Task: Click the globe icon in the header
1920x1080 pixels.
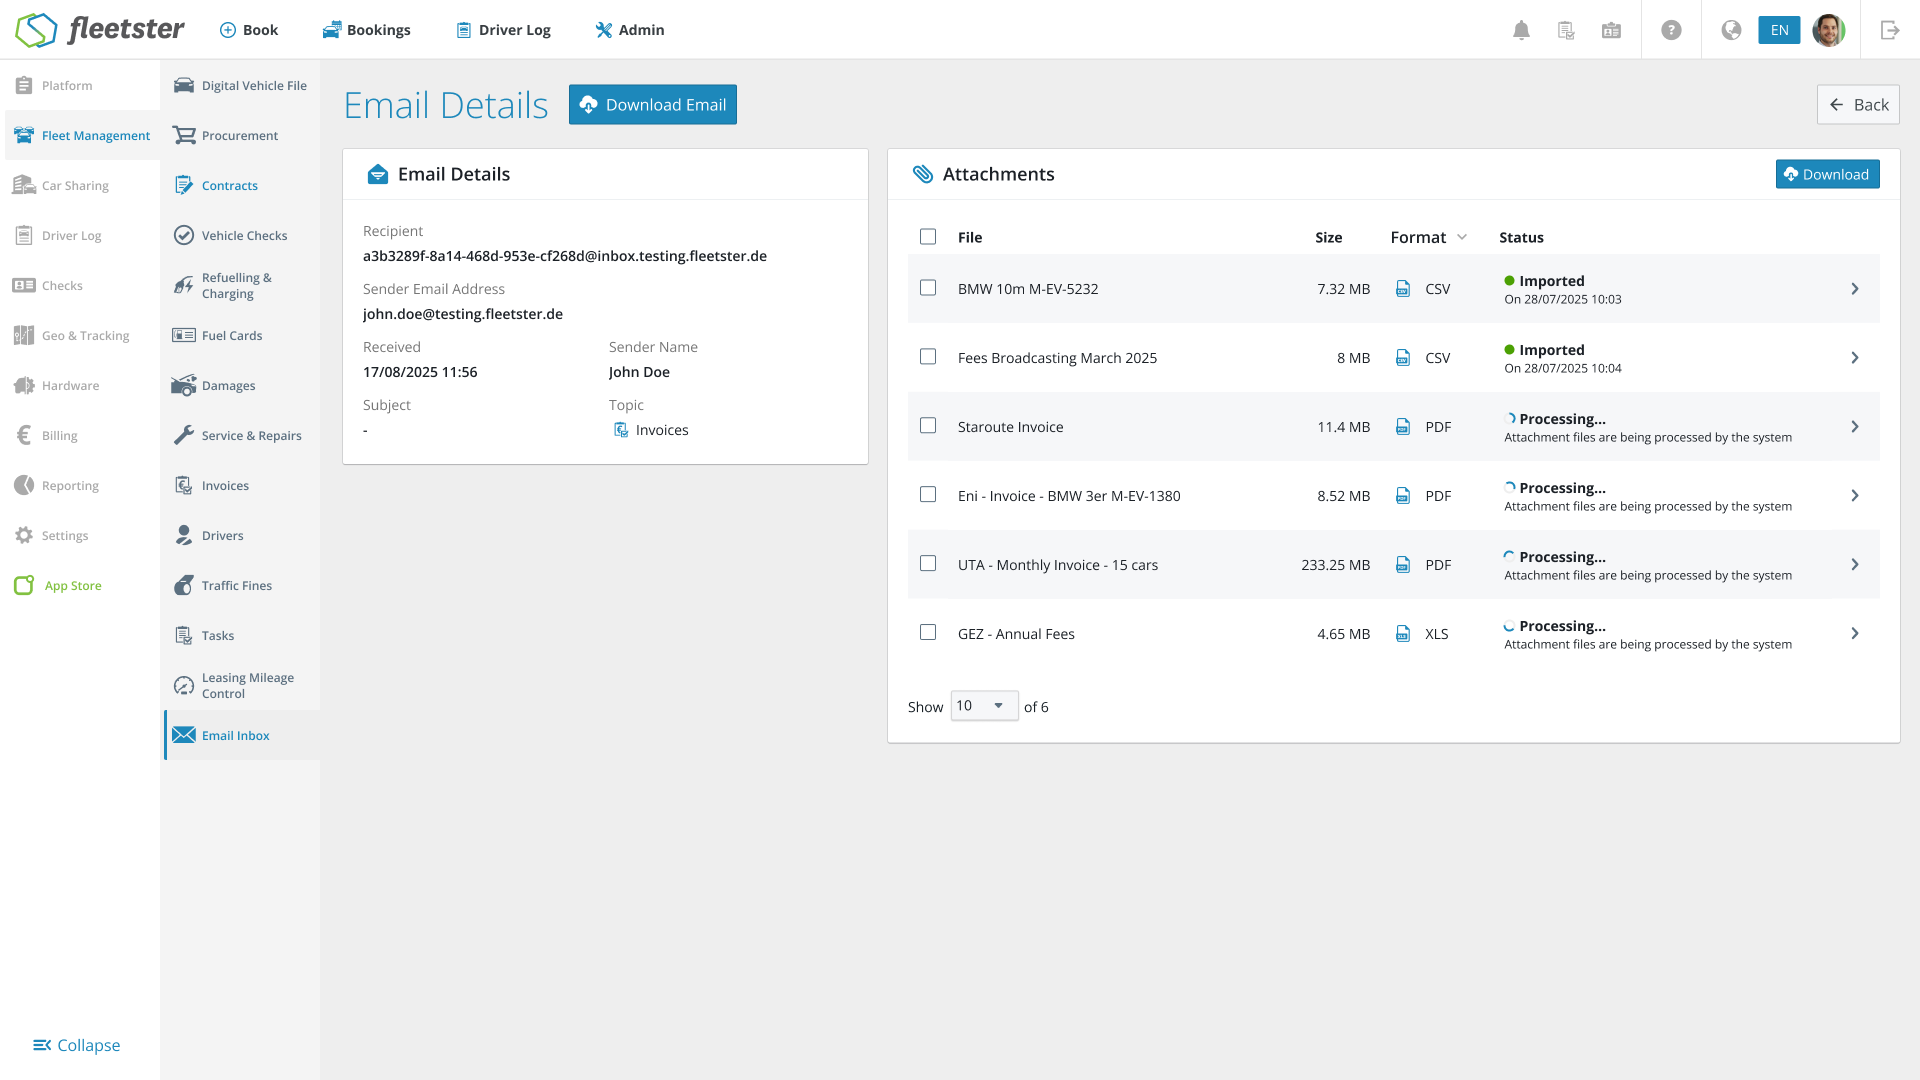Action: click(x=1731, y=30)
